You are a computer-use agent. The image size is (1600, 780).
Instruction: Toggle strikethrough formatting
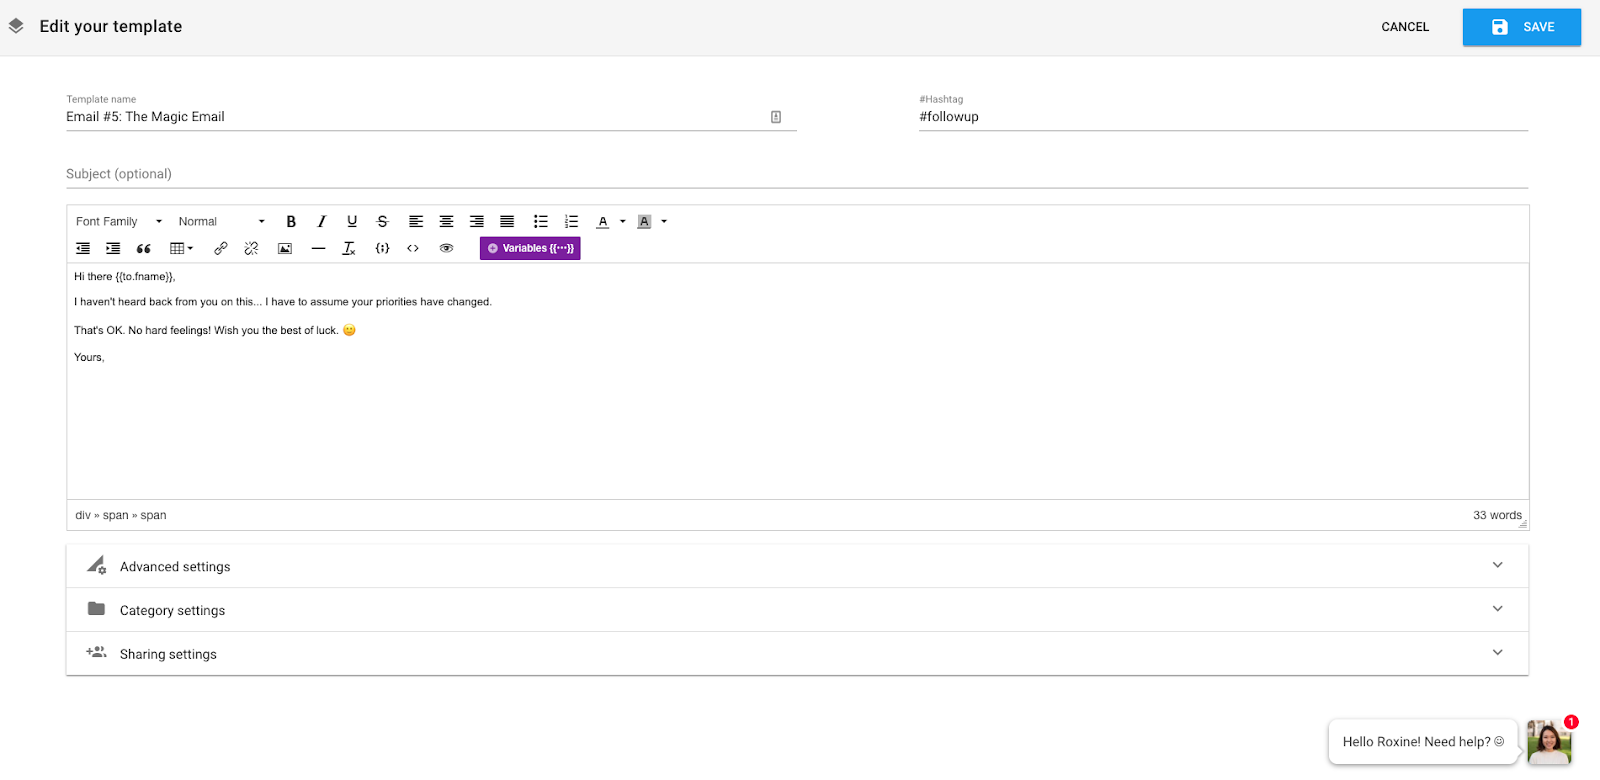point(382,222)
